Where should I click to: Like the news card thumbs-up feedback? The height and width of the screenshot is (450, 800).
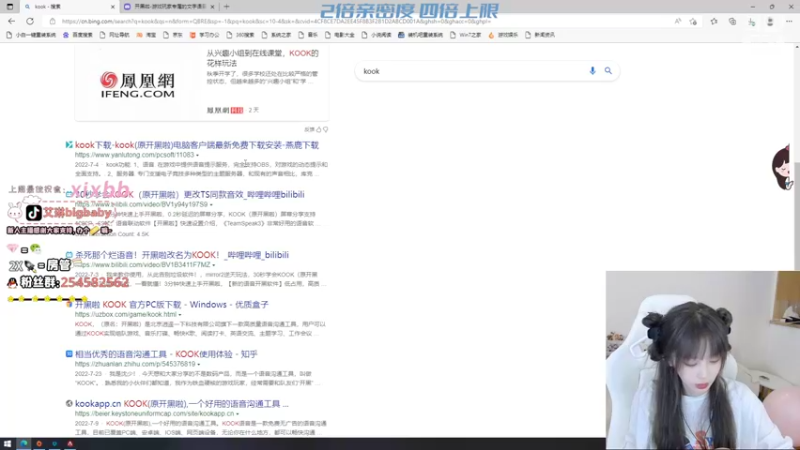(319, 130)
